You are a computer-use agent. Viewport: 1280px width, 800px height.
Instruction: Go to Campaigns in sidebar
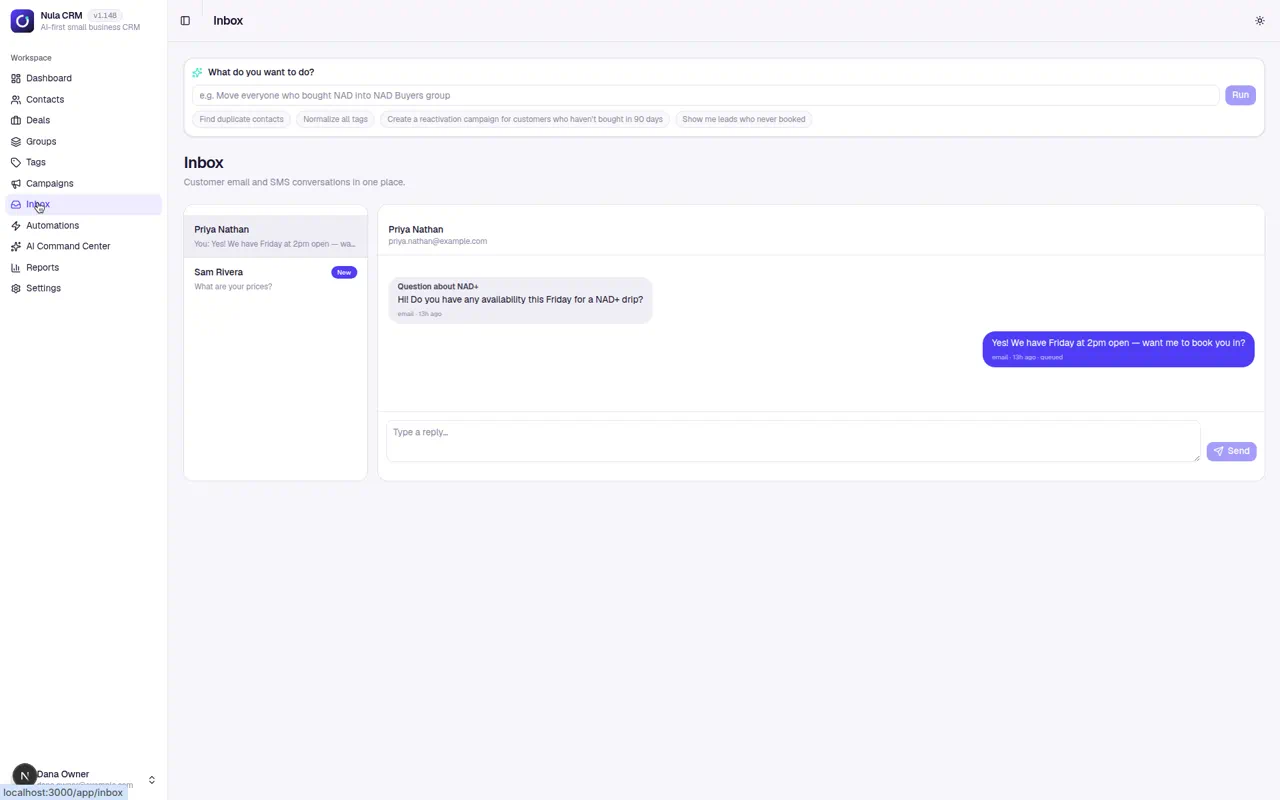(x=84, y=183)
